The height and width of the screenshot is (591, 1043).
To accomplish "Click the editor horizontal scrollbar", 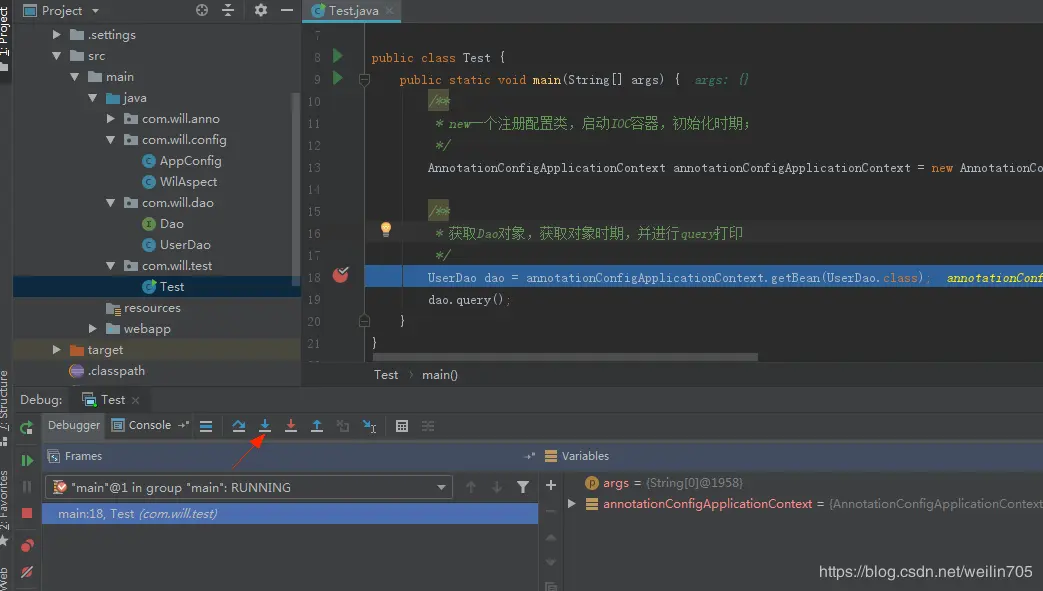I will (x=565, y=357).
